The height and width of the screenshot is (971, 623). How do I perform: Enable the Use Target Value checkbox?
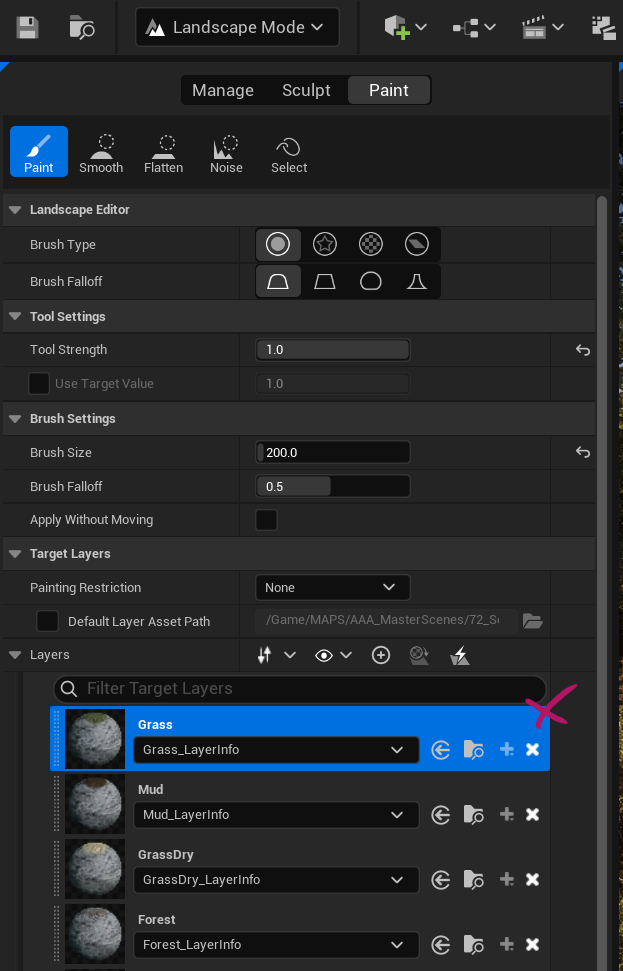[39, 384]
